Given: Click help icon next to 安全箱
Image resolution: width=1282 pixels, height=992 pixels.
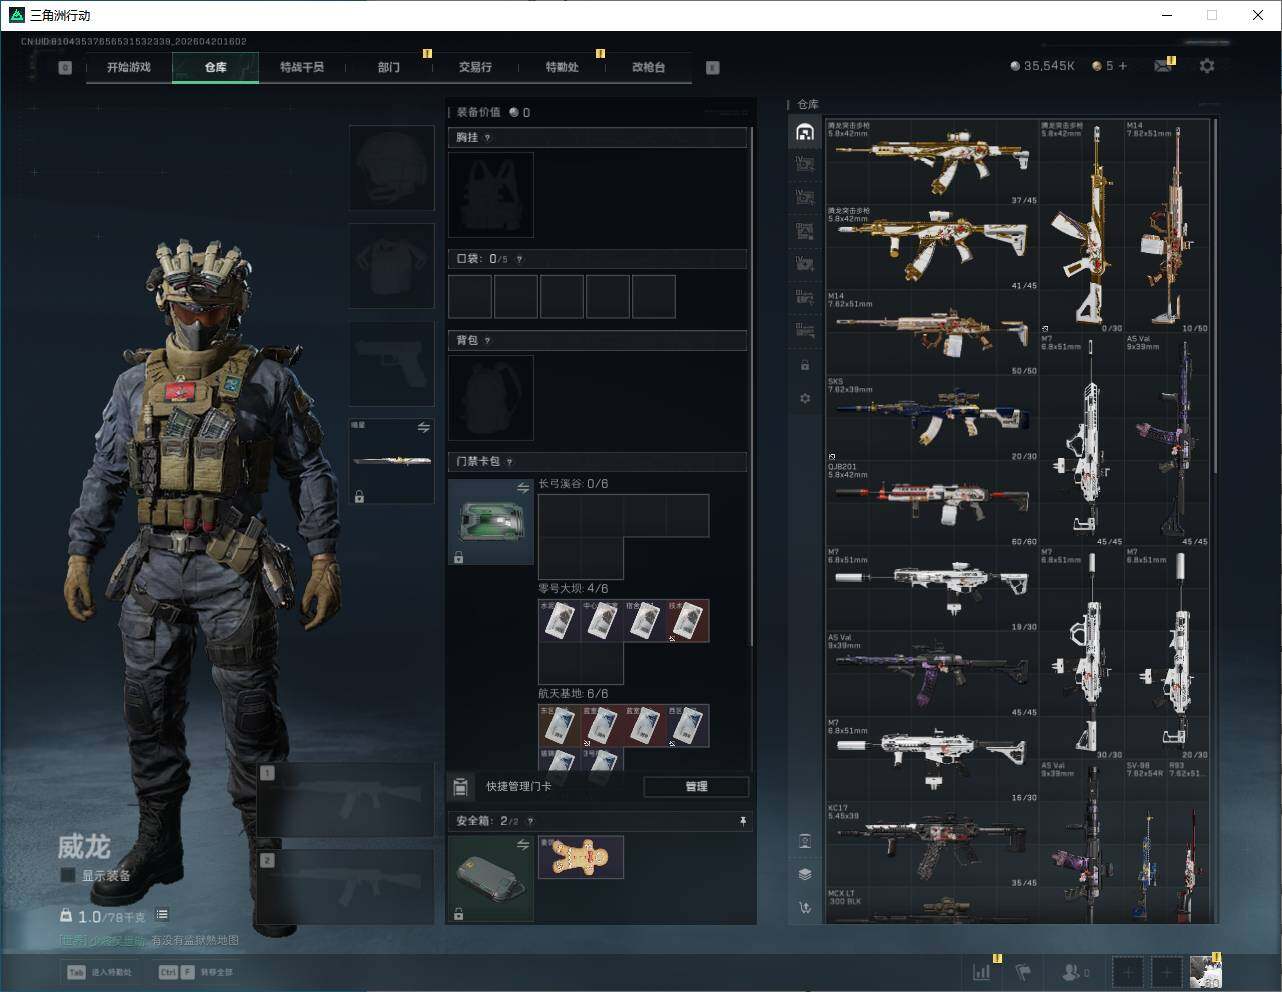Looking at the screenshot, I should [x=530, y=822].
